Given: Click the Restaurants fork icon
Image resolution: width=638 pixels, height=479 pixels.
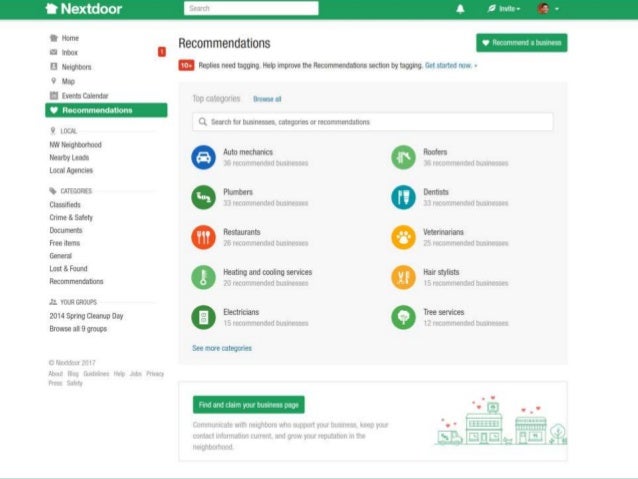Looking at the screenshot, I should (203, 237).
